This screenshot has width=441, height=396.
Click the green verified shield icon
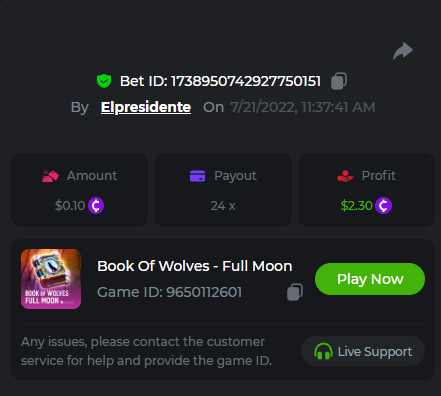(104, 81)
